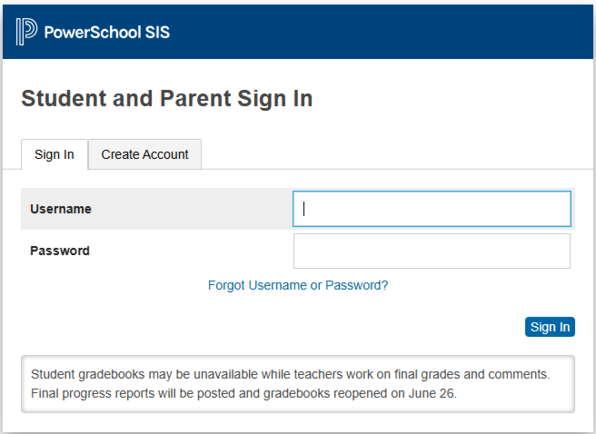Switch to the Create Account tab
Image resolution: width=596 pixels, height=434 pixels.
pos(145,154)
